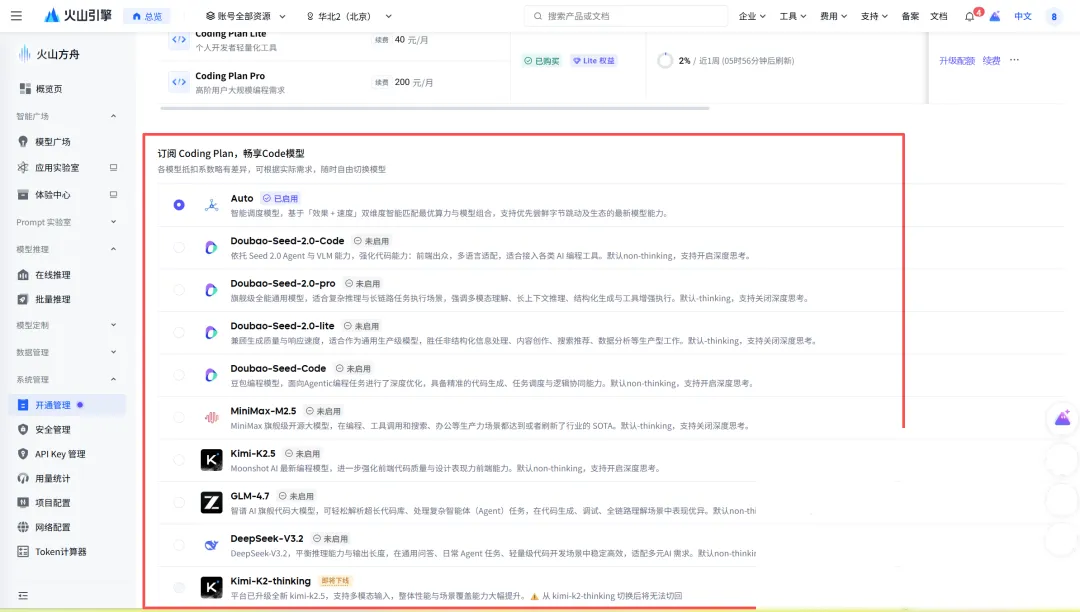
Task: Click the user avatar icon
Action: pos(1054,17)
